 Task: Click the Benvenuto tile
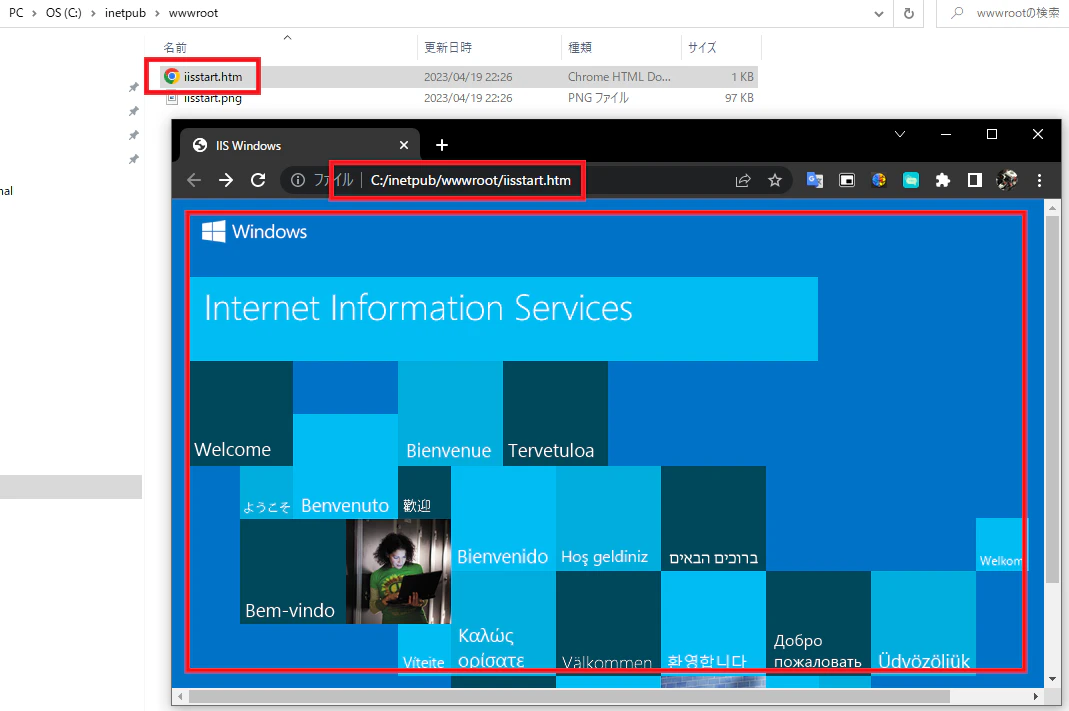coord(345,467)
